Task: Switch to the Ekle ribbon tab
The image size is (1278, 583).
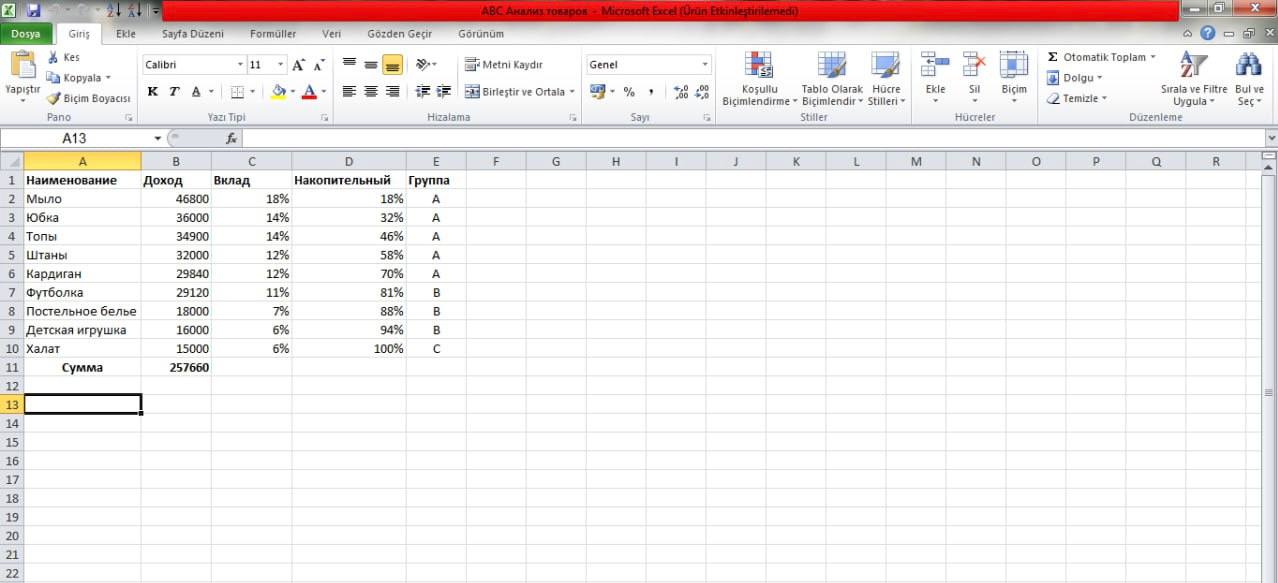Action: 125,33
